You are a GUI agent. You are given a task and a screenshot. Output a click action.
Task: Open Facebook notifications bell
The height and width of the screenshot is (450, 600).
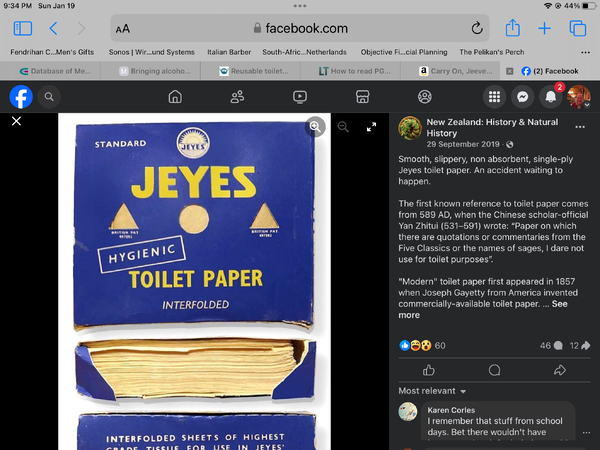[551, 96]
